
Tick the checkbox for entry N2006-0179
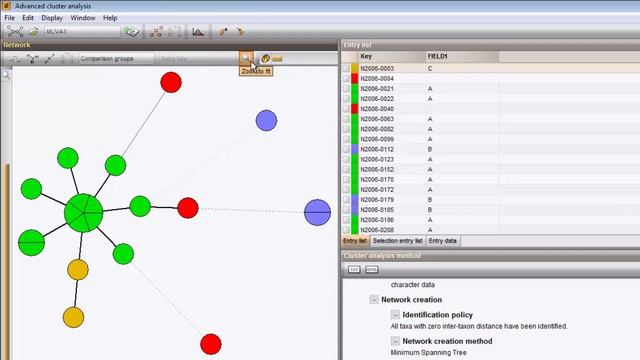tap(346, 200)
